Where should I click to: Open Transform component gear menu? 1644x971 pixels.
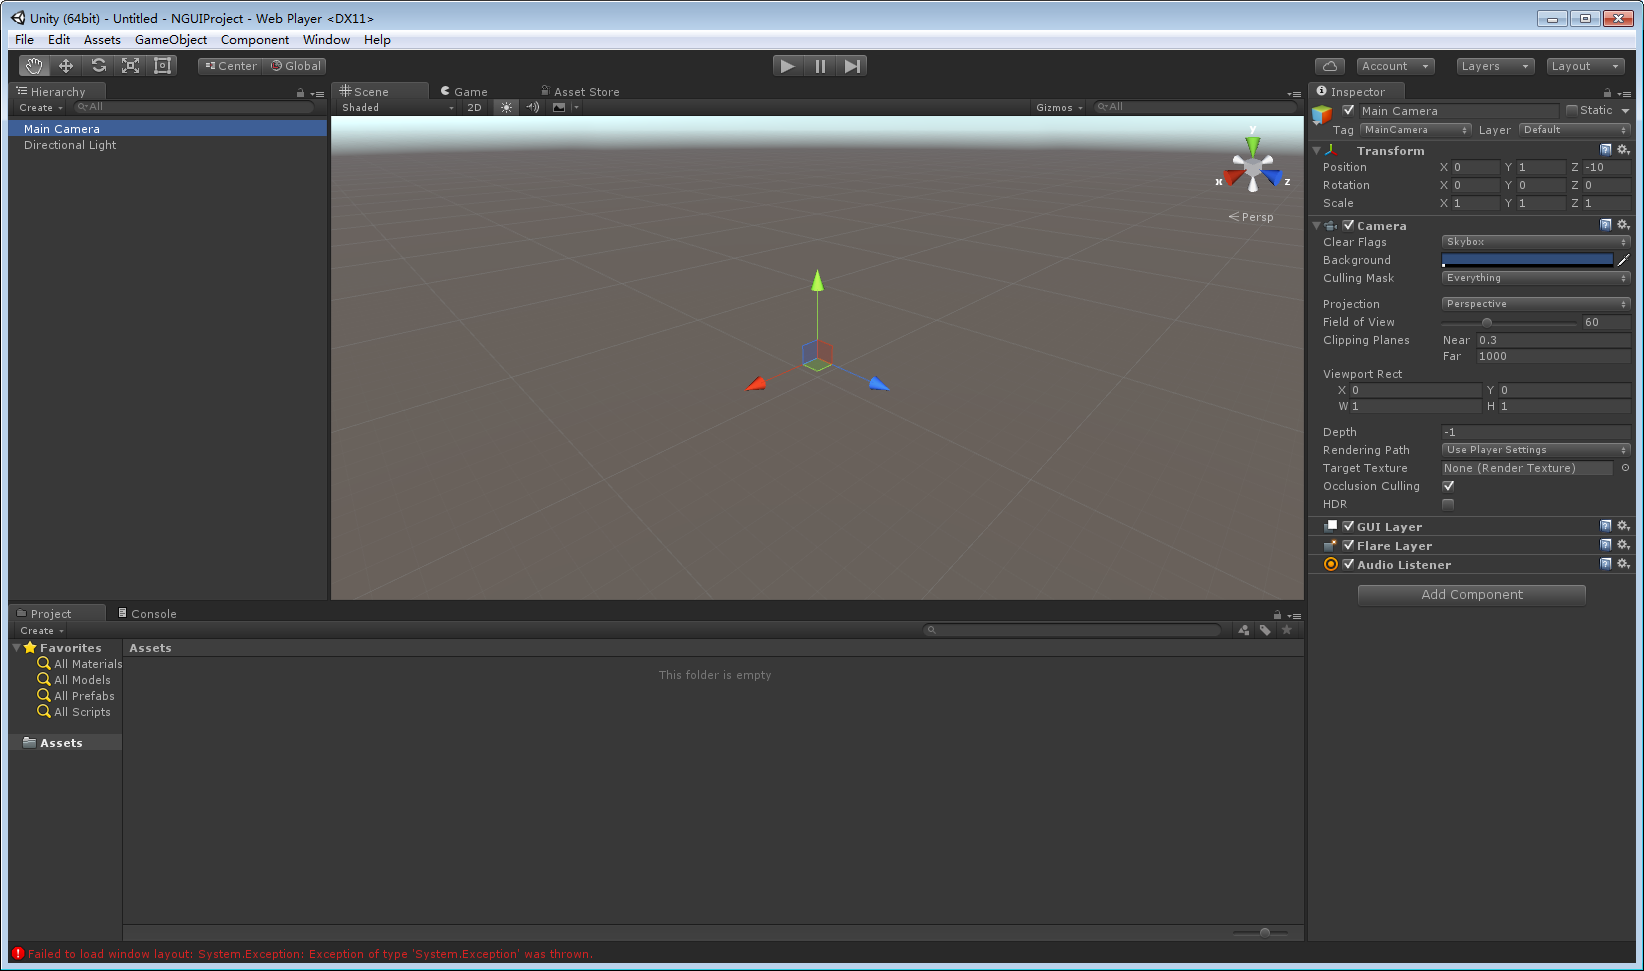pyautogui.click(x=1623, y=150)
